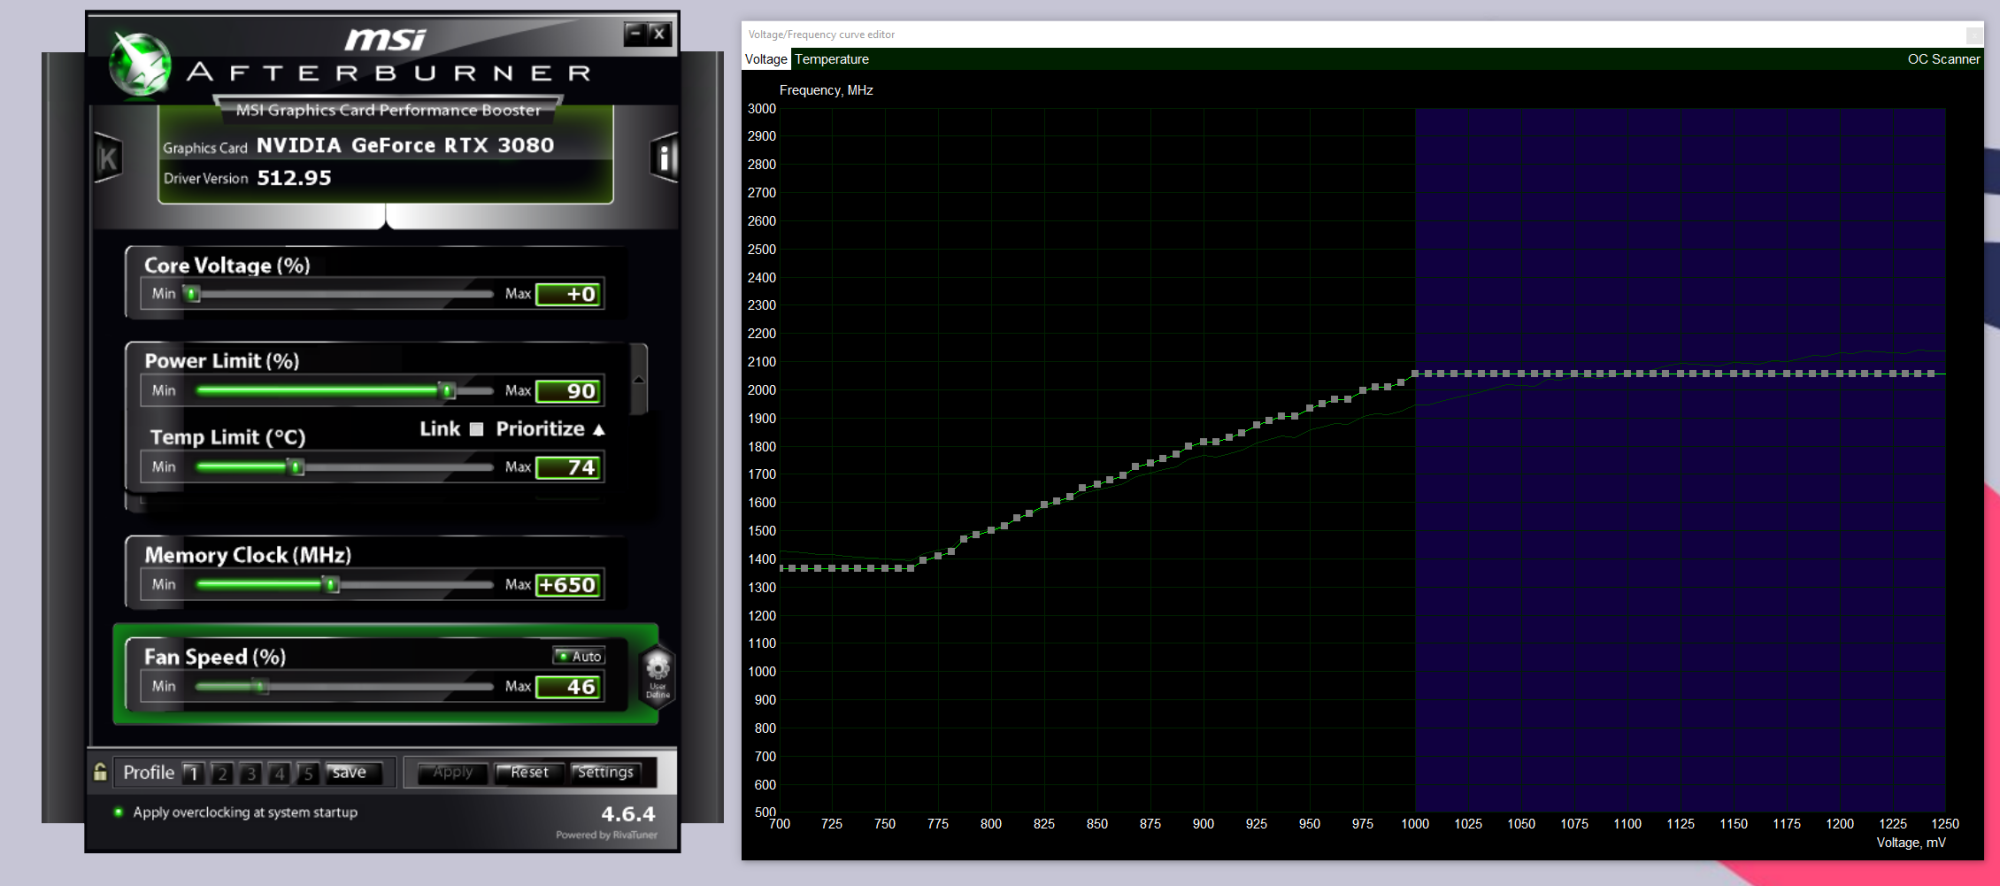This screenshot has height=886, width=2000.
Task: Click the fan User Define gear icon
Action: tap(657, 674)
